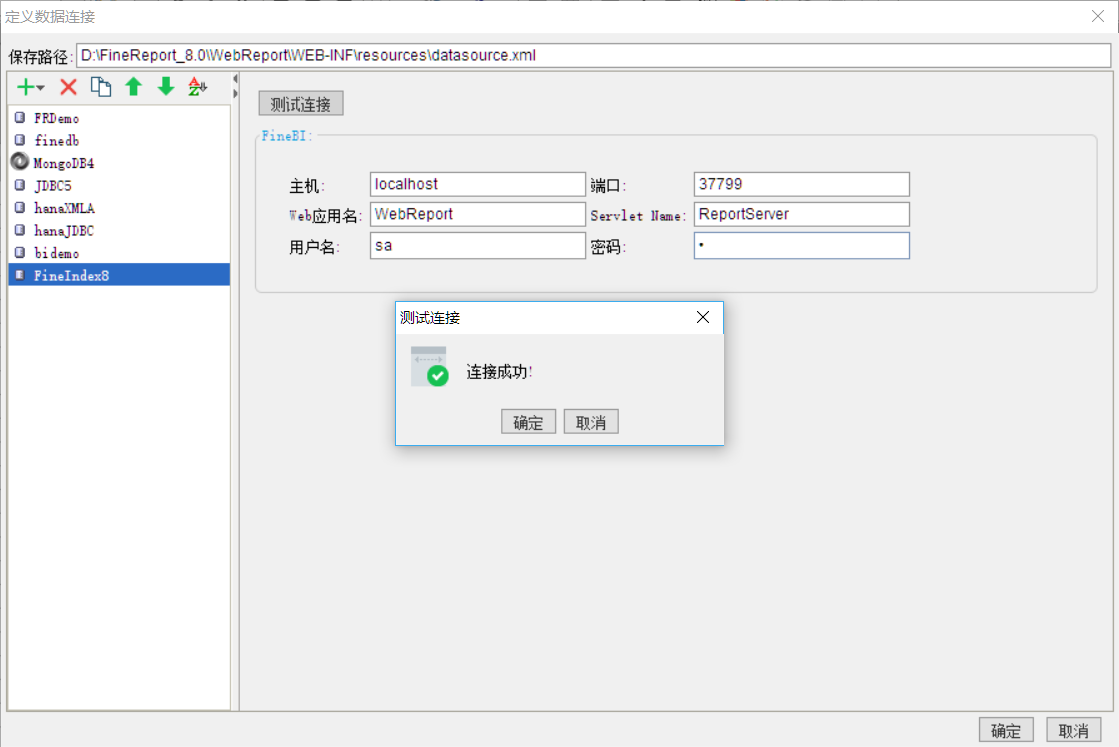Close the 测试连接 popup with its X
This screenshot has height=747, width=1119.
pos(703,317)
